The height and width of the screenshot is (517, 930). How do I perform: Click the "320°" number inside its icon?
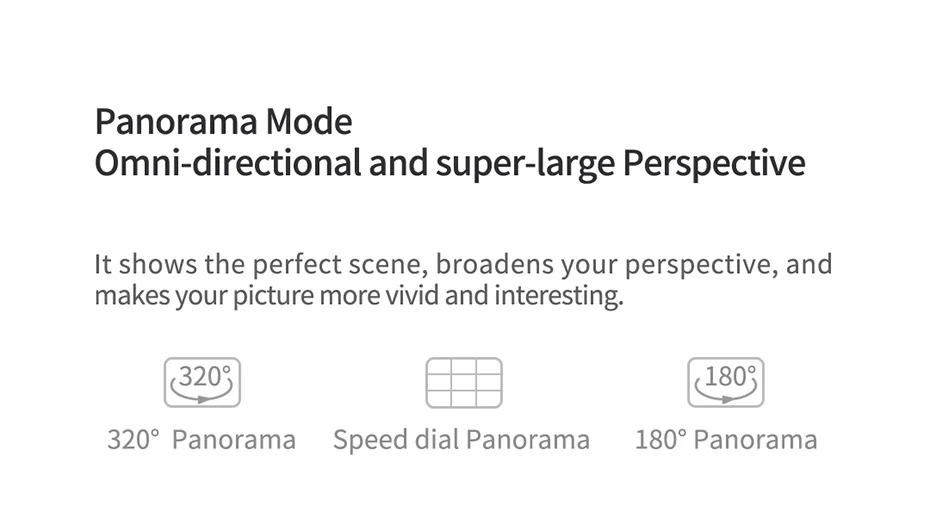[x=205, y=376]
